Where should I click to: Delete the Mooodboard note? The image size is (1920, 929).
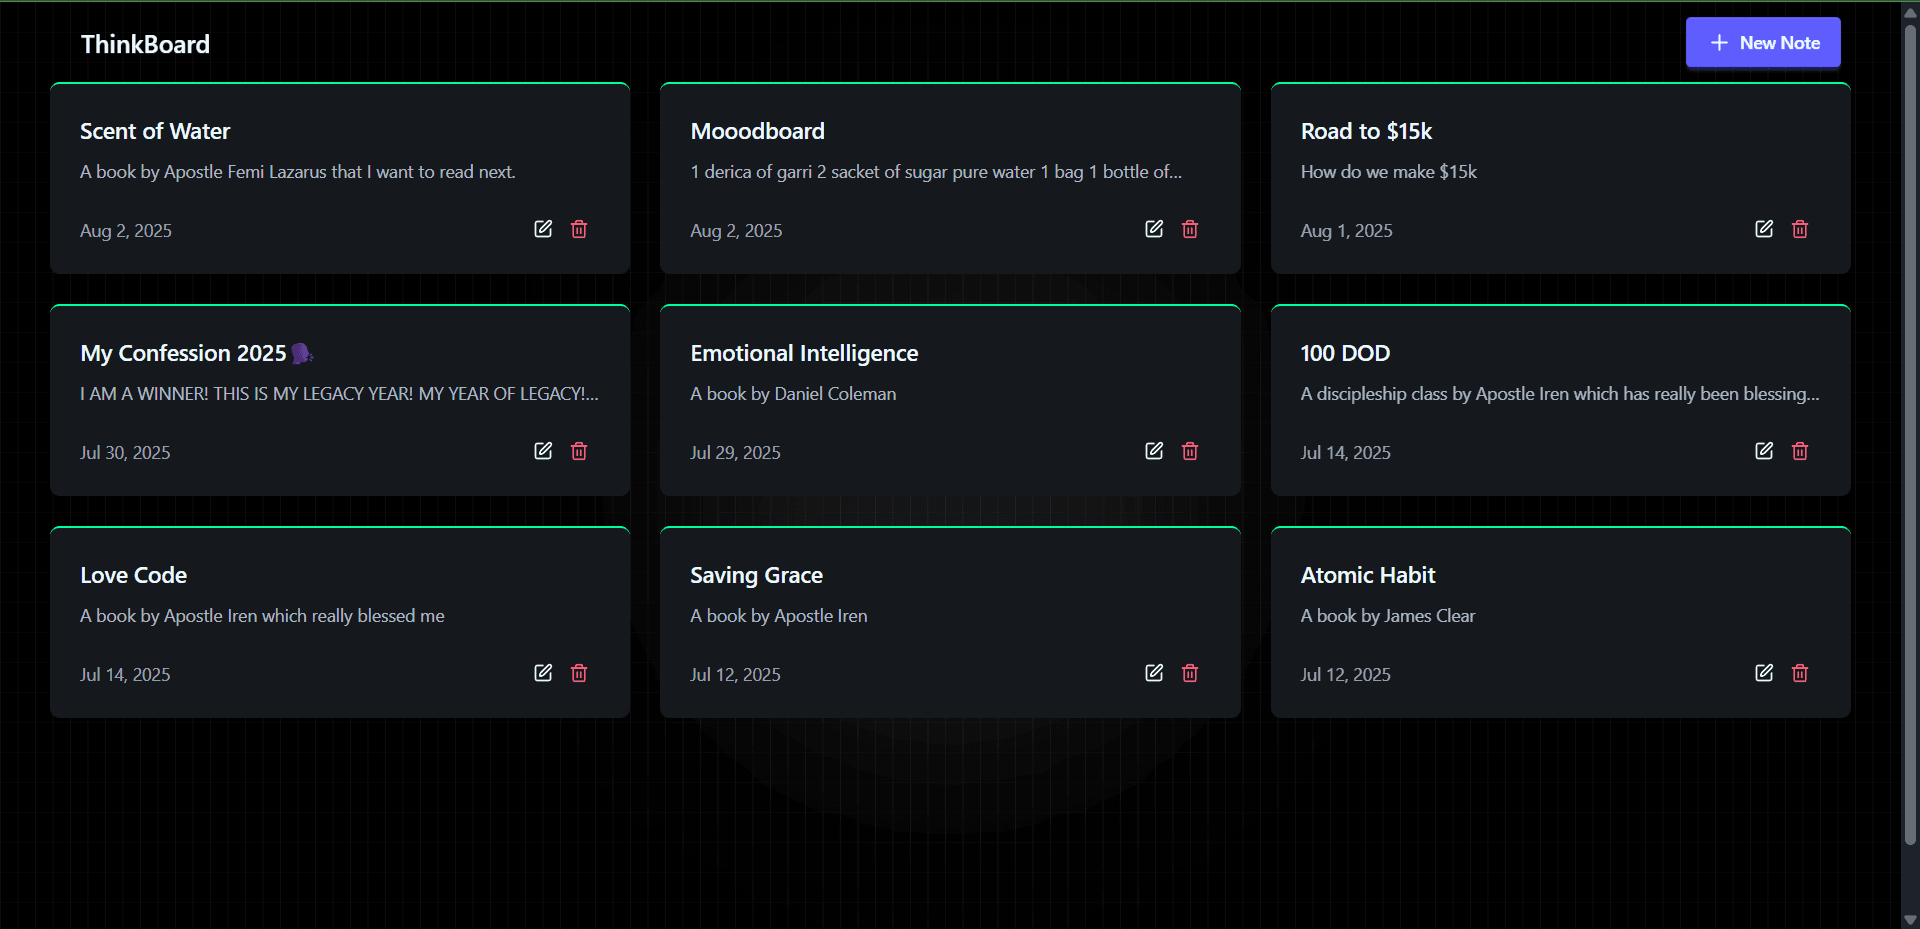click(1190, 229)
